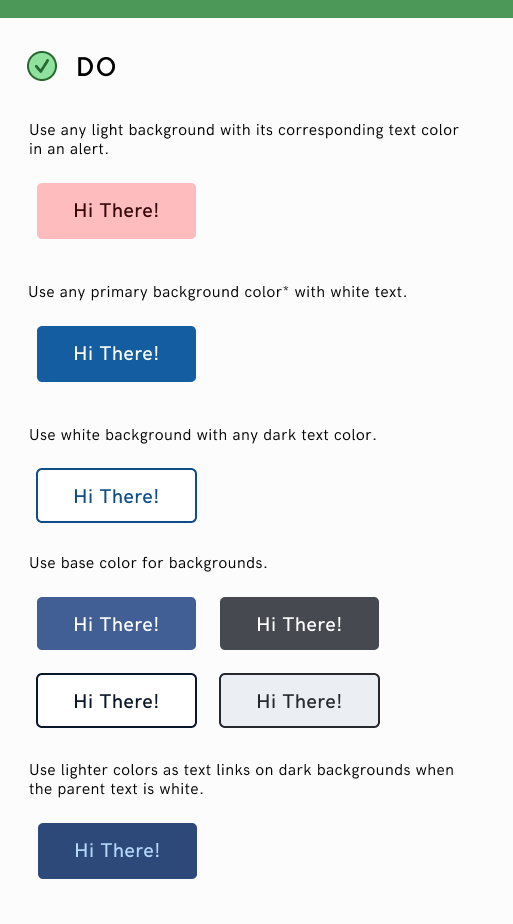Click the solid blue primary Hi There! button

click(117, 354)
